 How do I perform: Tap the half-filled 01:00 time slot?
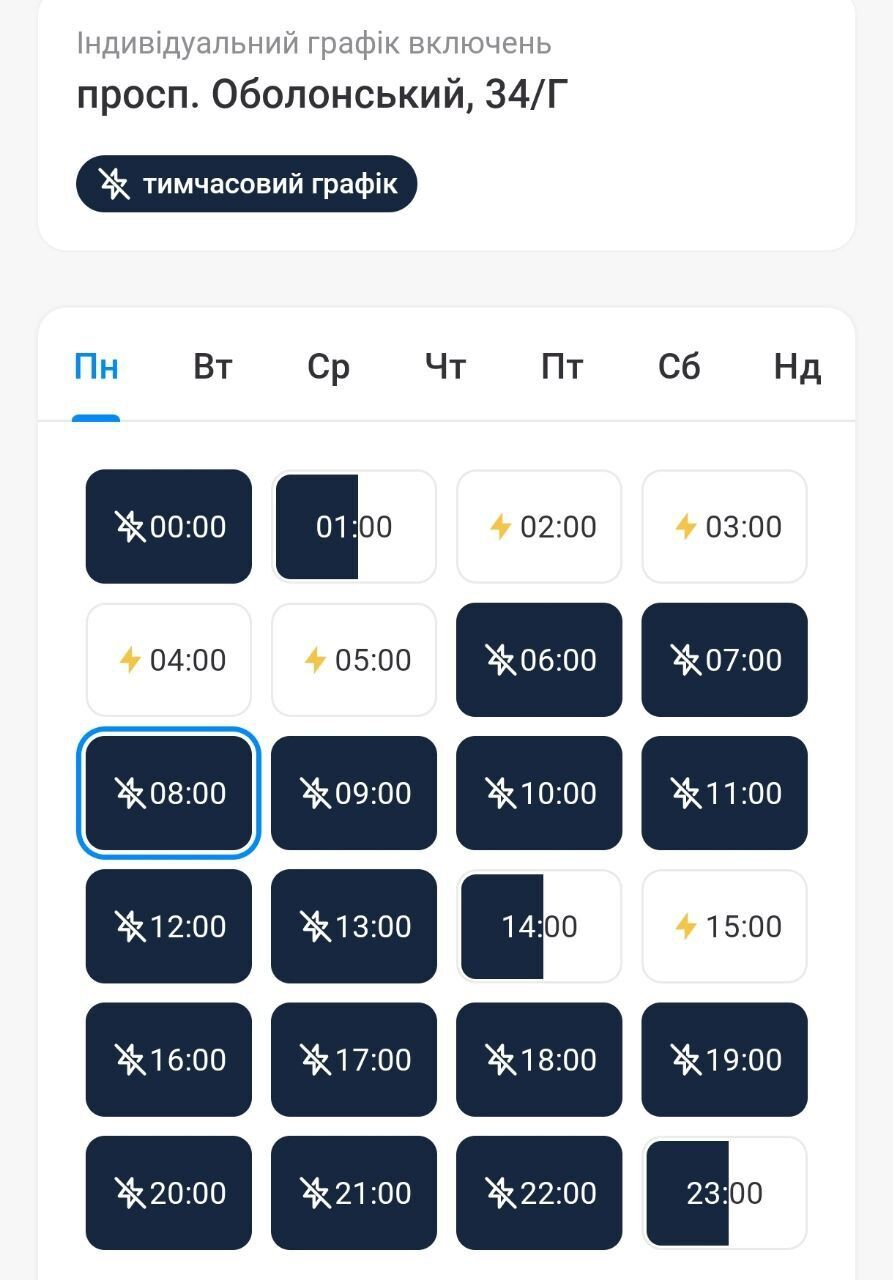(x=354, y=526)
